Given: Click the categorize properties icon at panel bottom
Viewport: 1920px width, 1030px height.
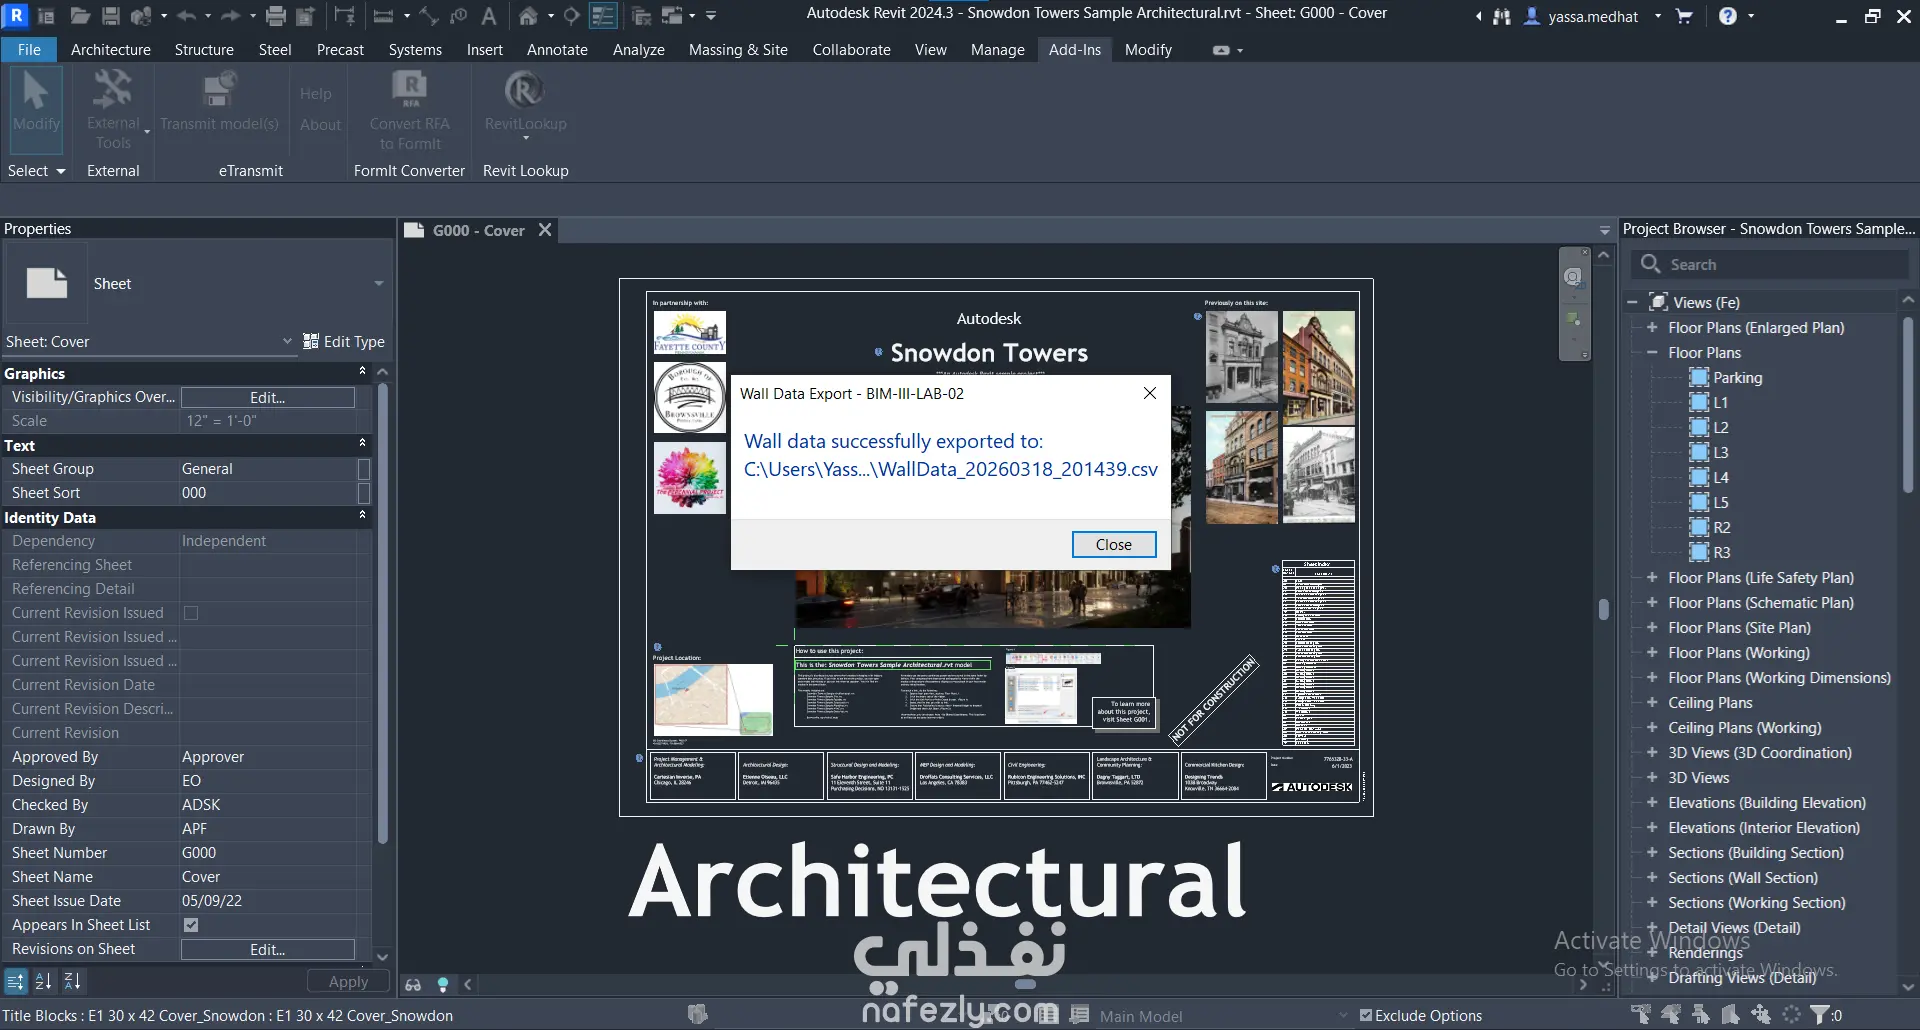Looking at the screenshot, I should point(15,982).
